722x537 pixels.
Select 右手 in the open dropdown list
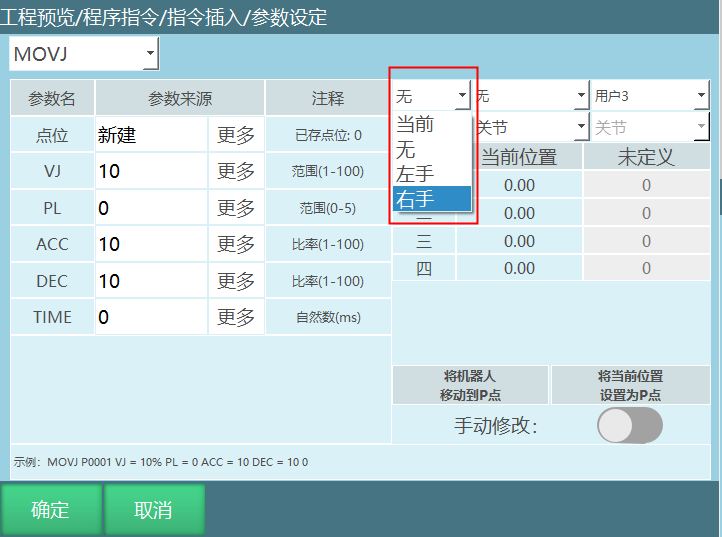(x=430, y=198)
